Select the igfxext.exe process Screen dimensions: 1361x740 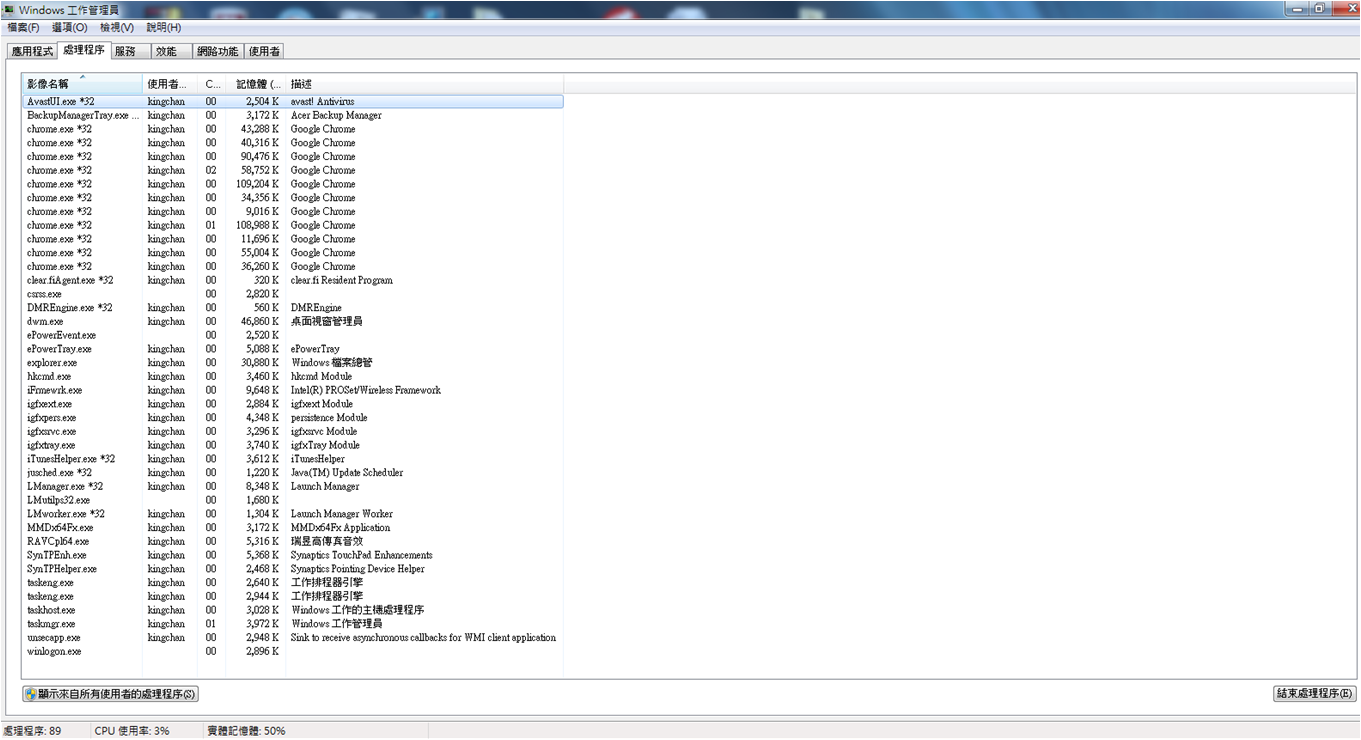coord(293,404)
